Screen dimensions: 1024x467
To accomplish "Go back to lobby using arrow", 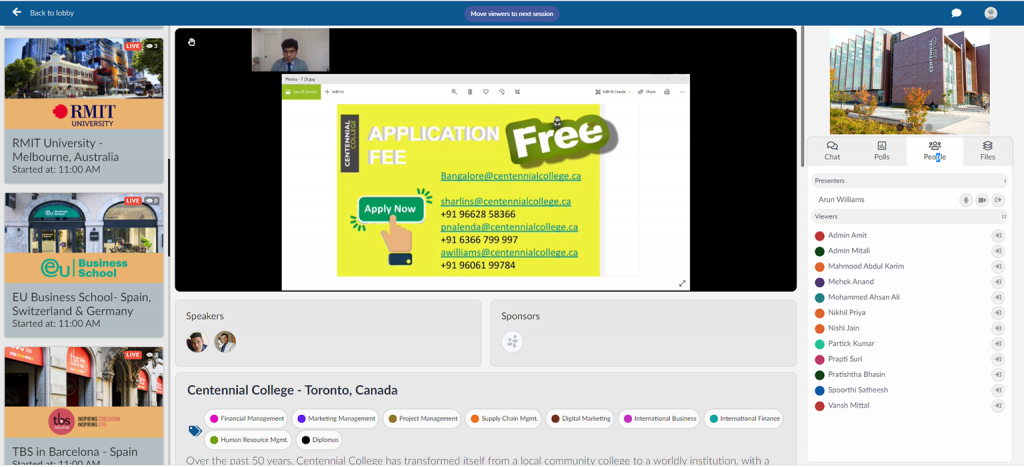I will pyautogui.click(x=16, y=12).
